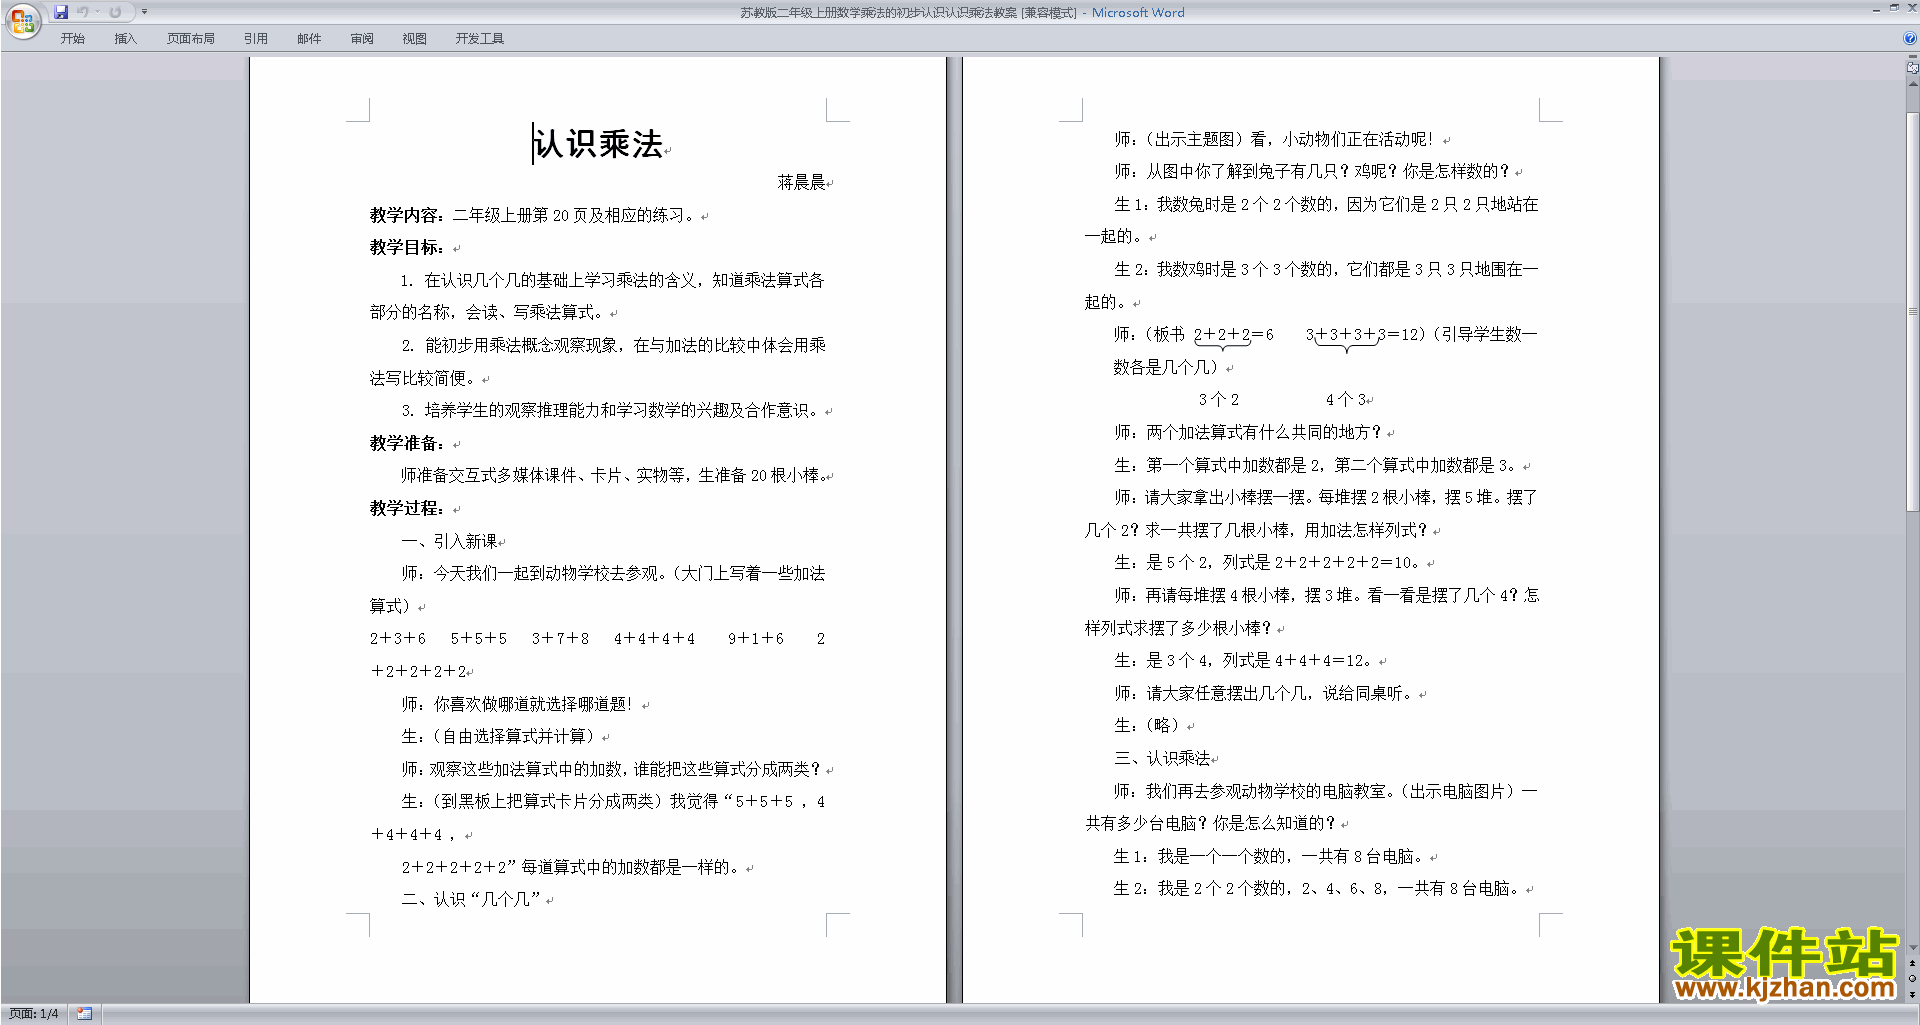Click the text 4个3 on page two

pyautogui.click(x=1346, y=400)
